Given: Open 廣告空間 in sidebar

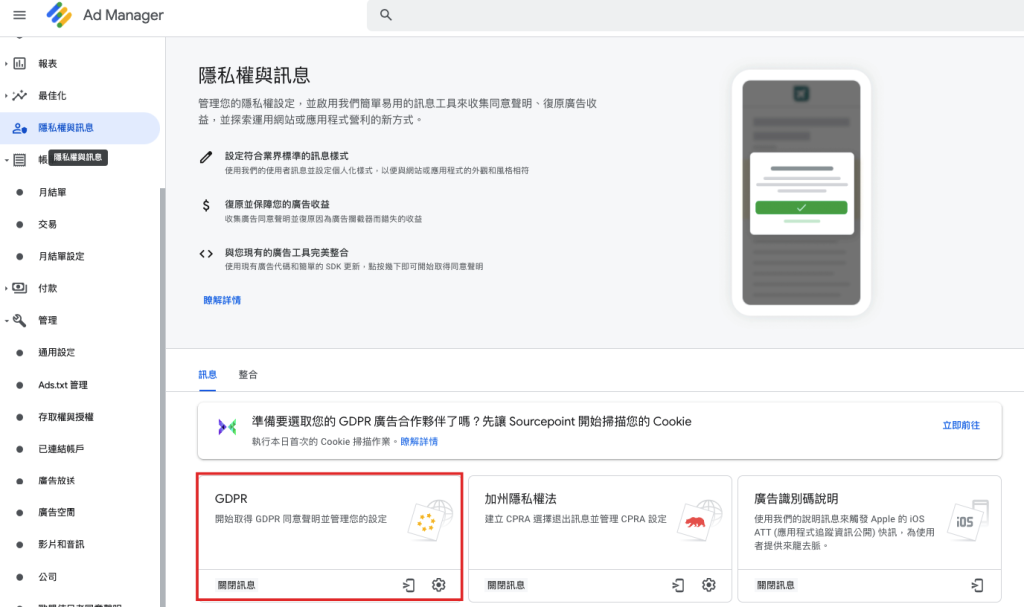Looking at the screenshot, I should [x=56, y=512].
